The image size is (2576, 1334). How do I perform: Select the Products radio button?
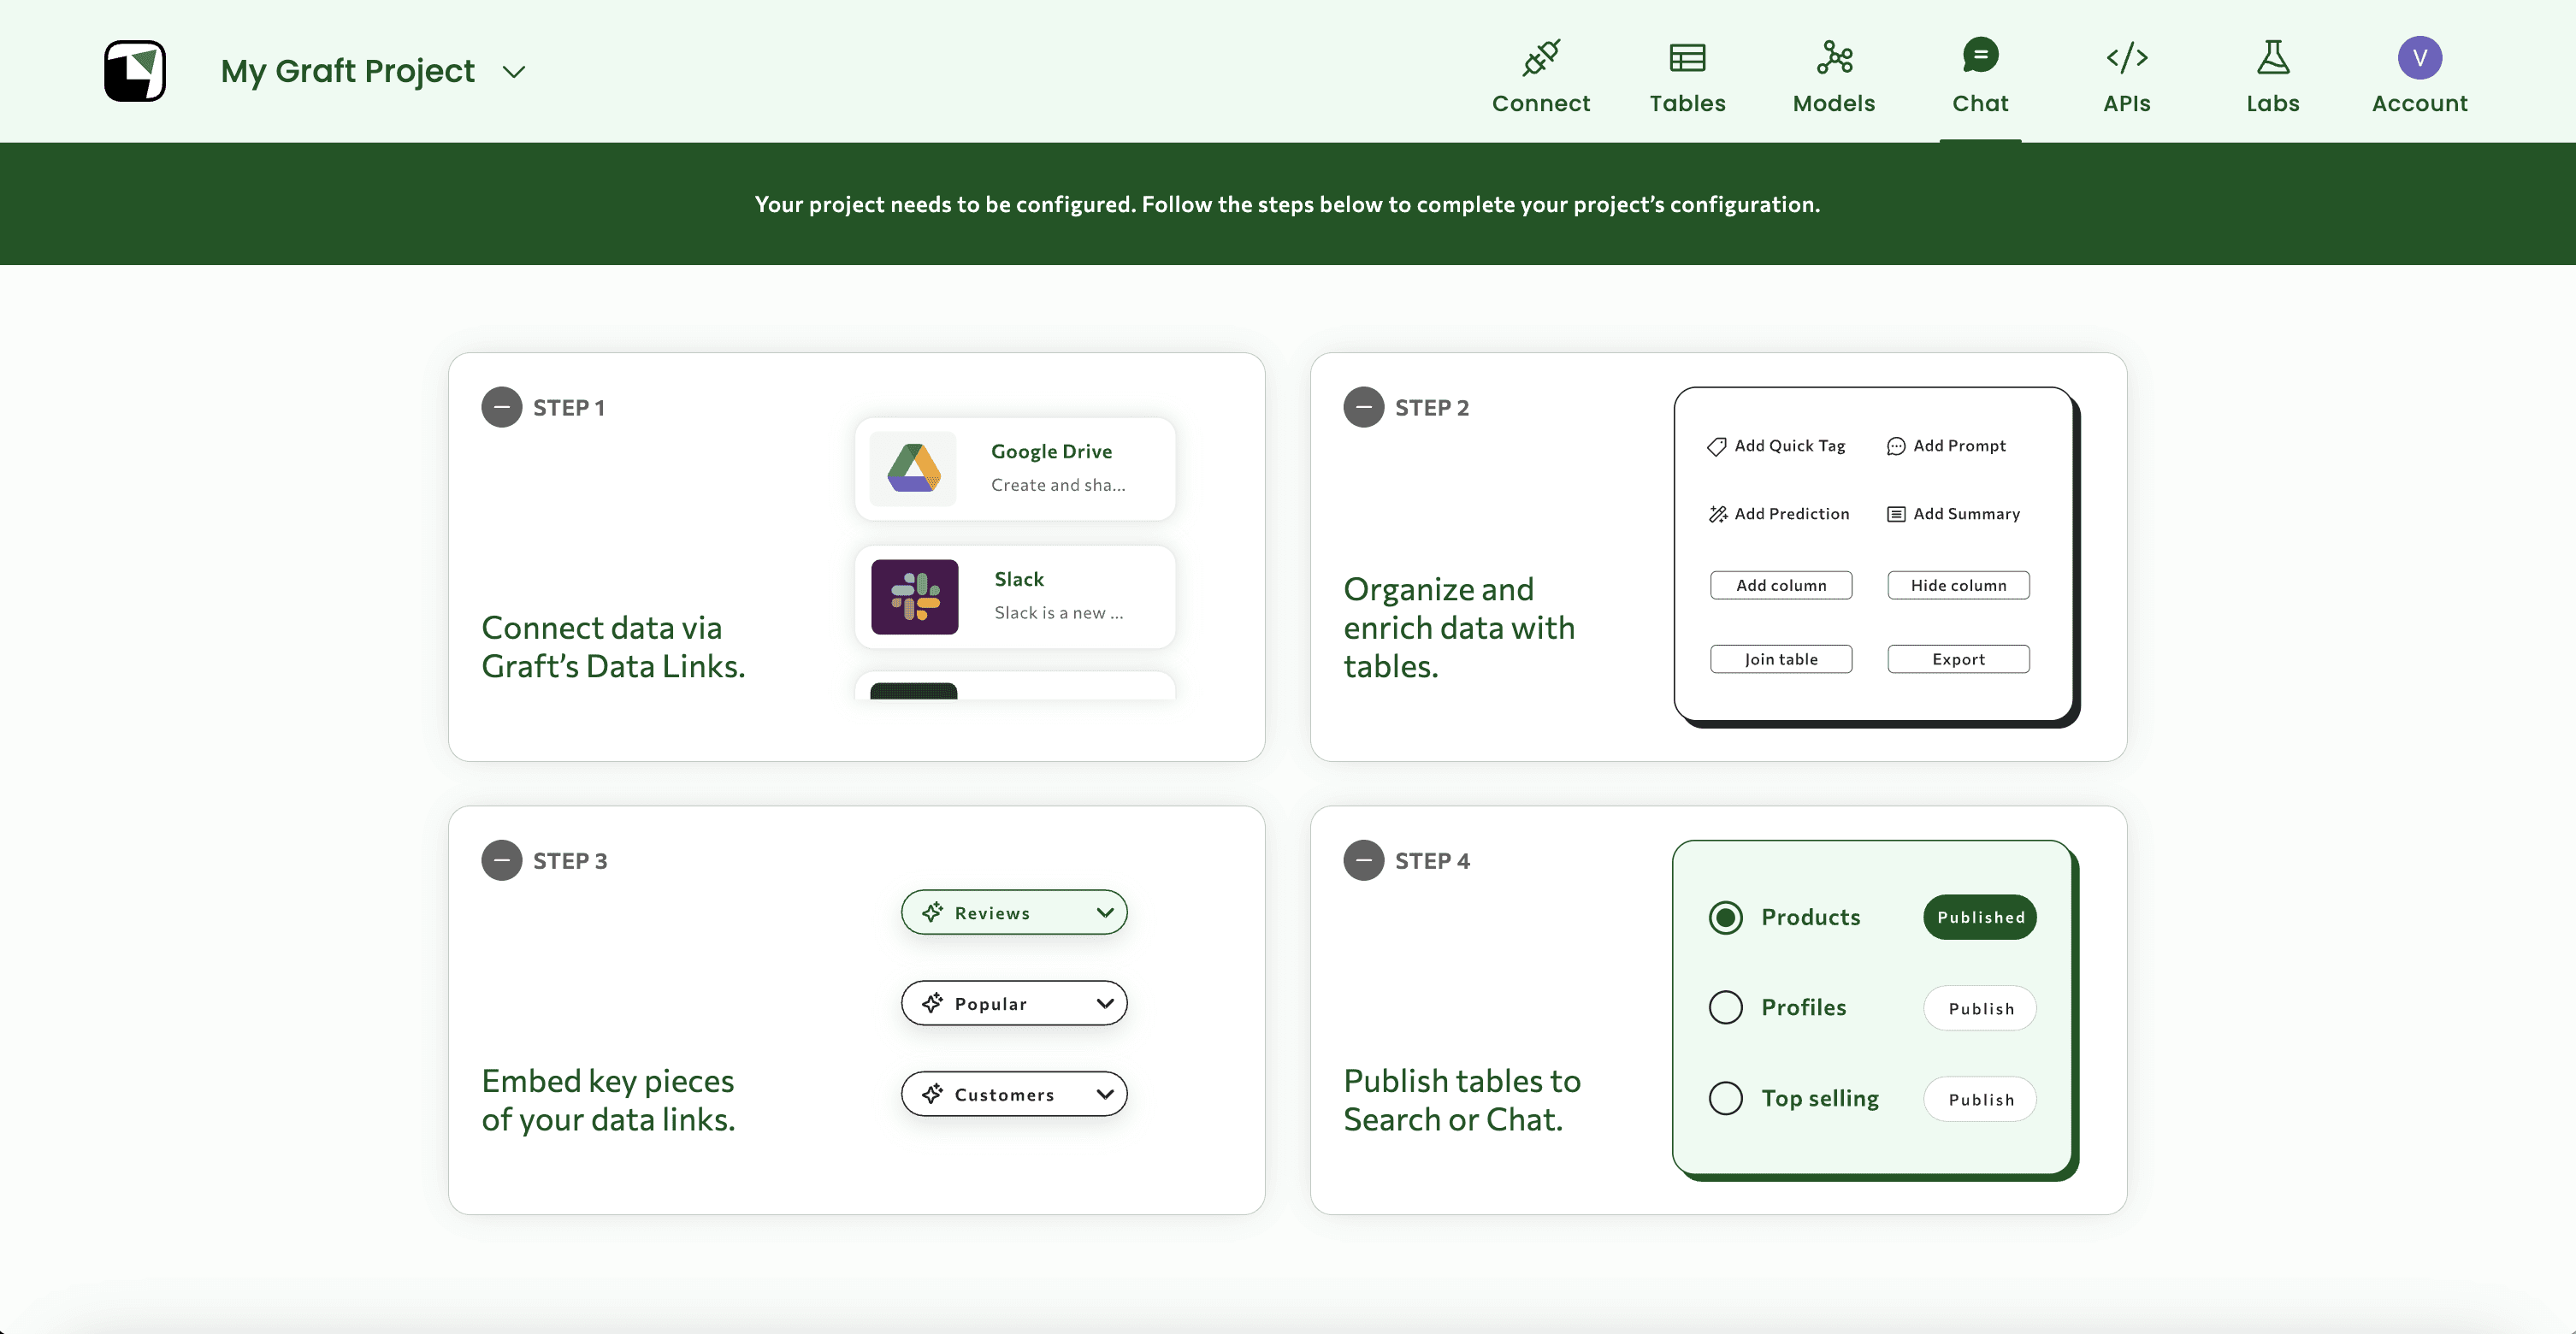pos(1725,917)
